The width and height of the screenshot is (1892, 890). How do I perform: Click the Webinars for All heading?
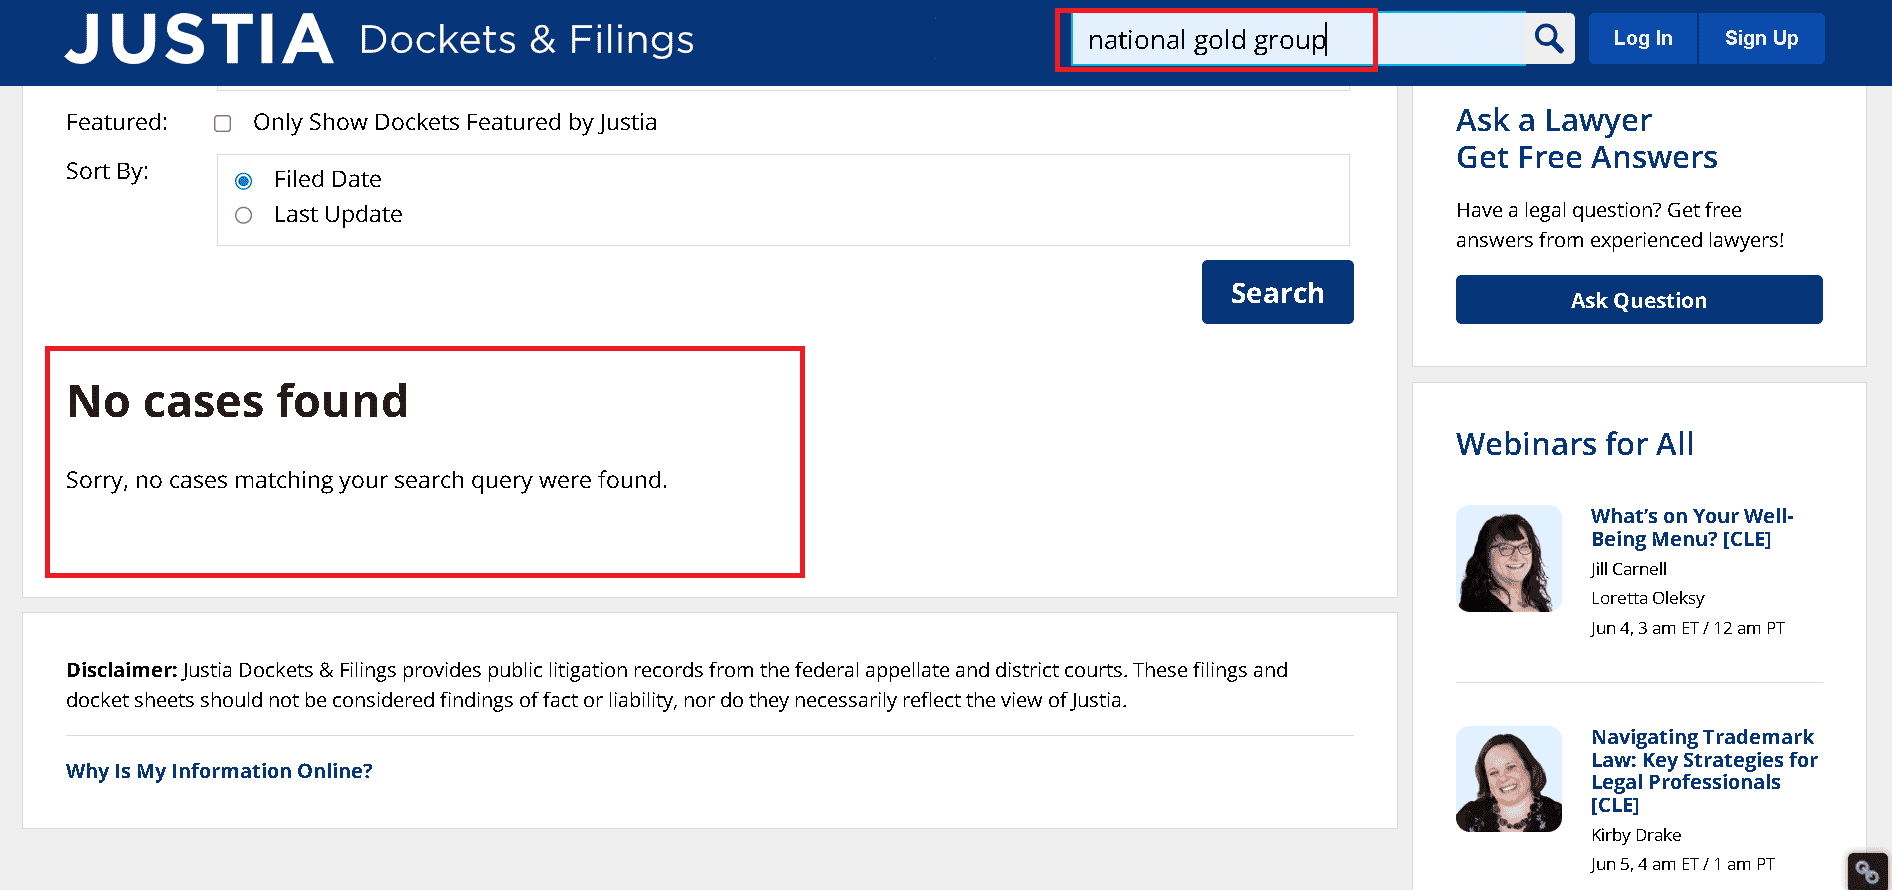[1575, 444]
